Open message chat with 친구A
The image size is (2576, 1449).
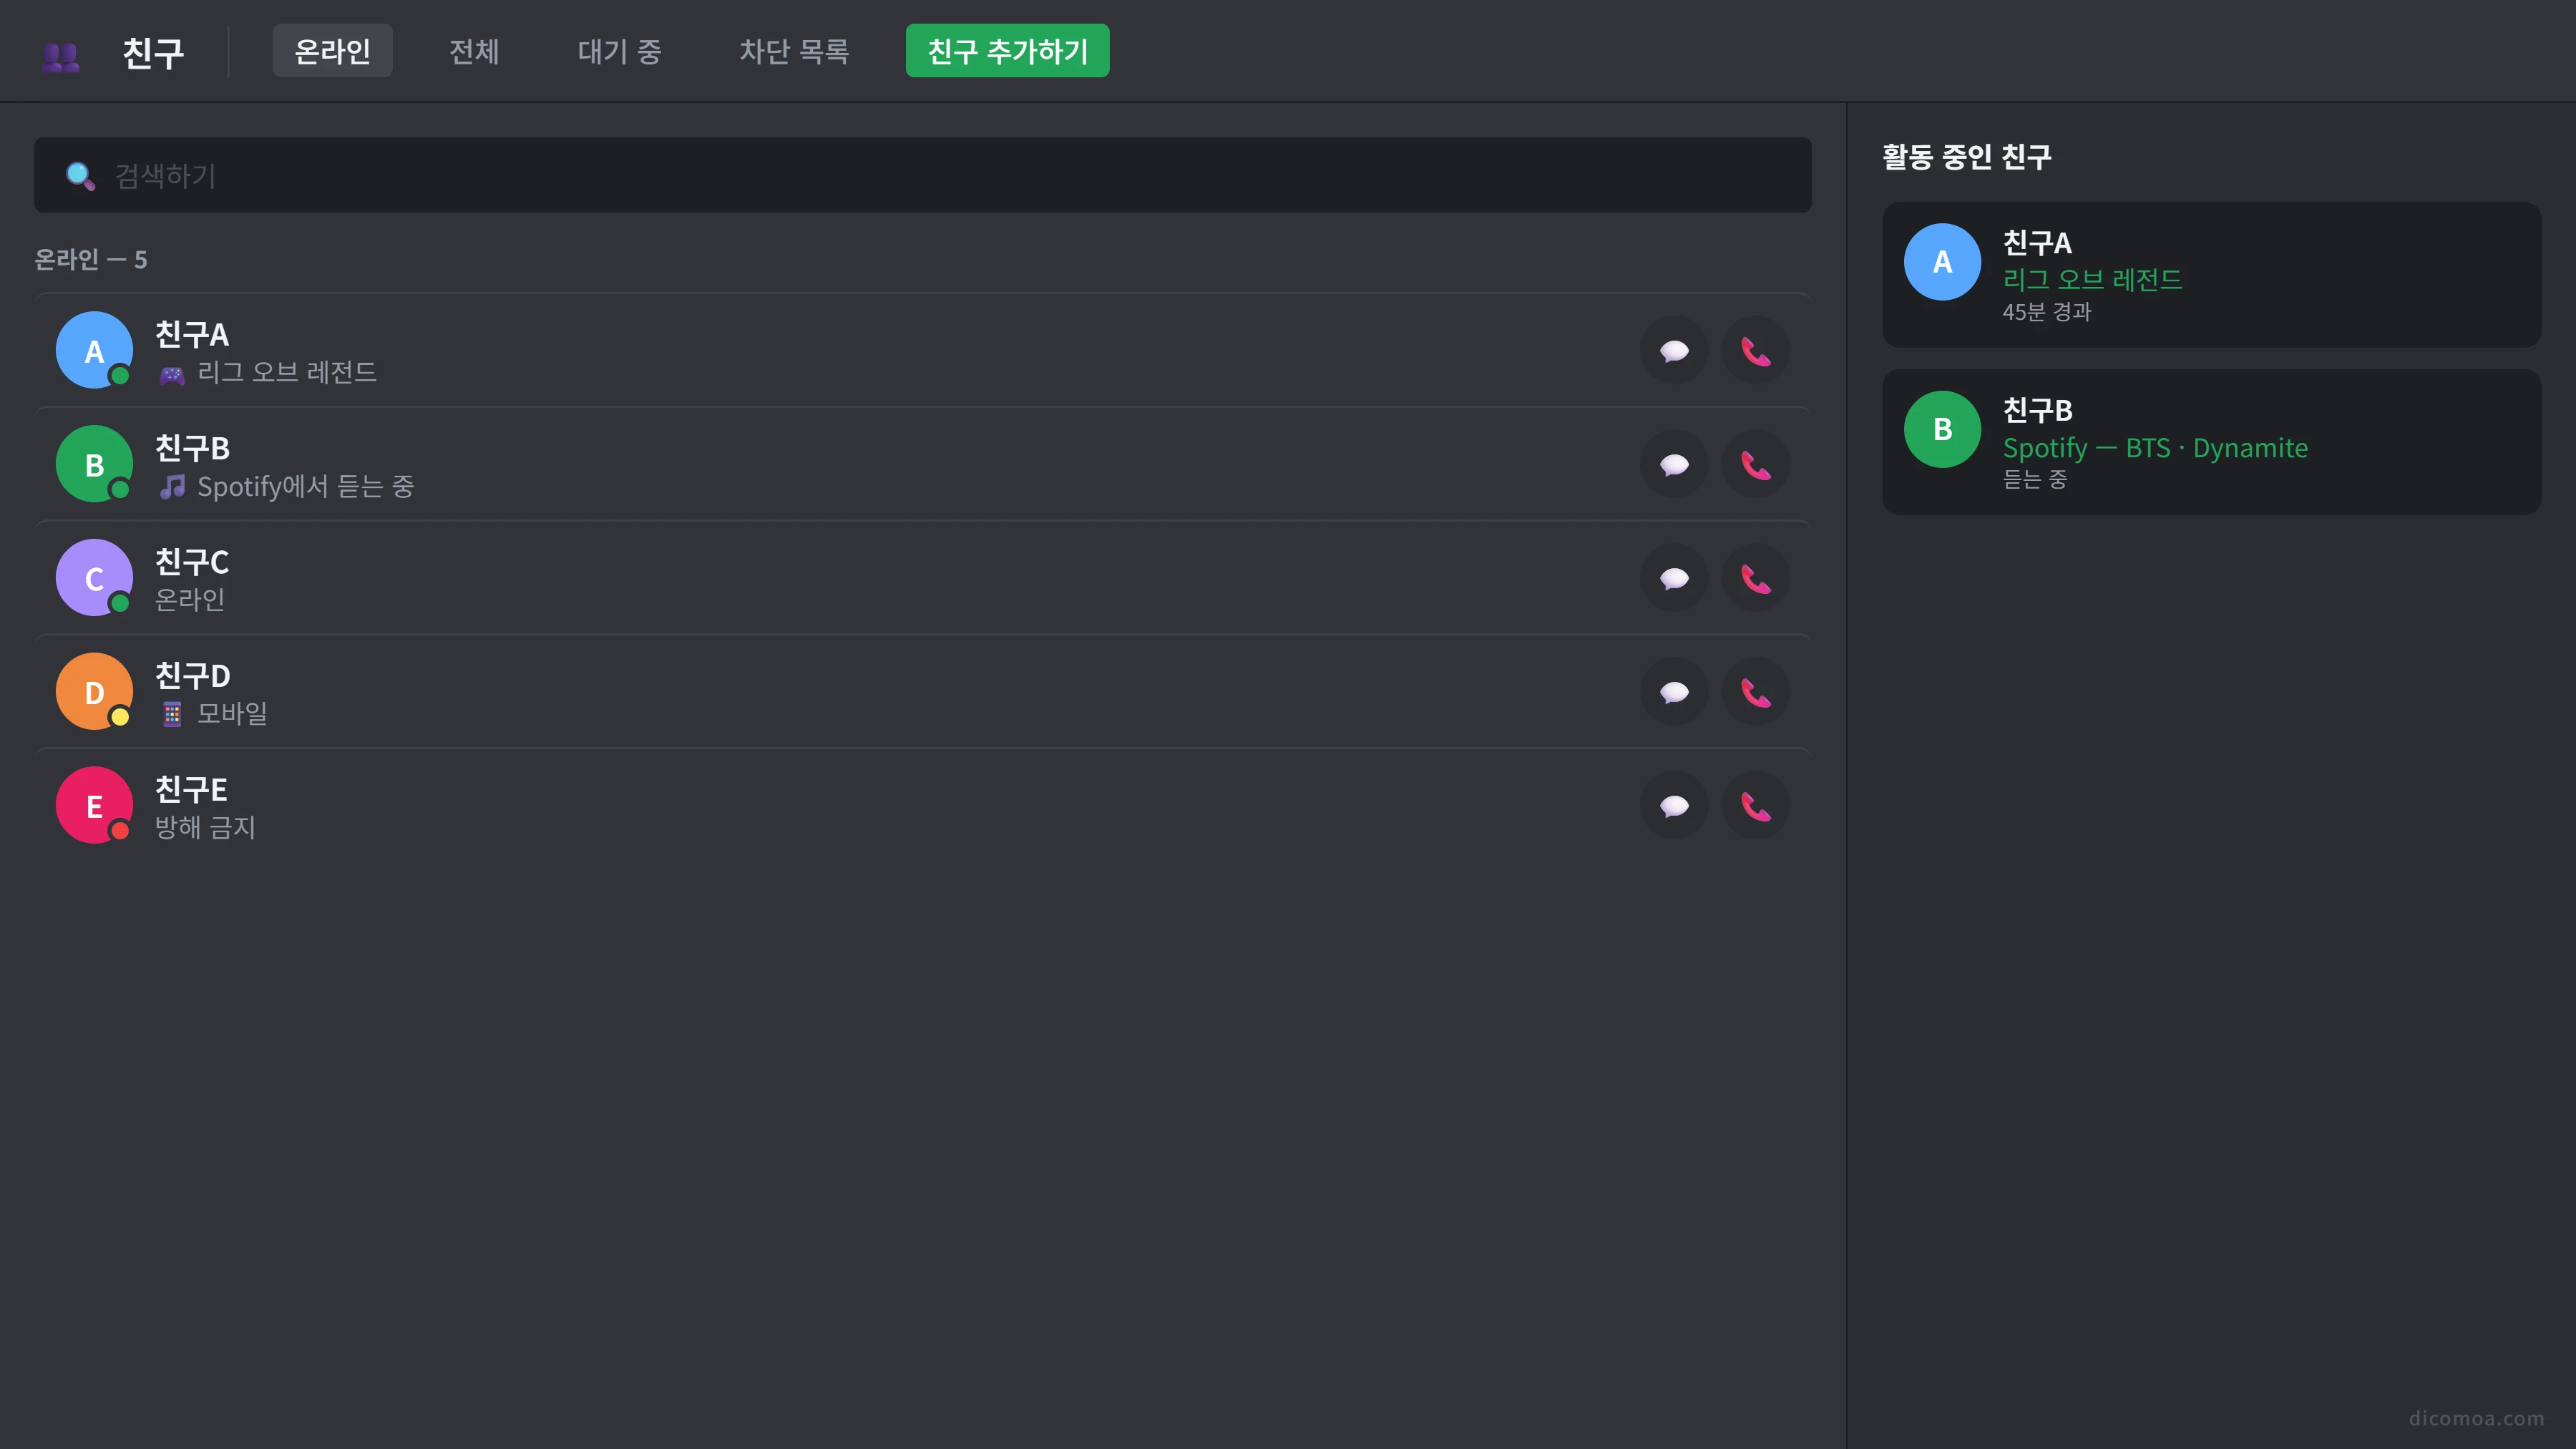pos(1674,351)
